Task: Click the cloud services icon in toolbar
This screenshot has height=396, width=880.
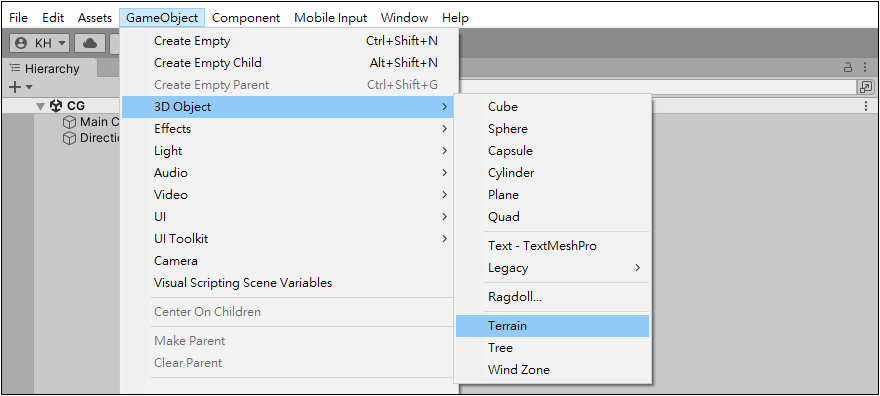Action: 90,43
